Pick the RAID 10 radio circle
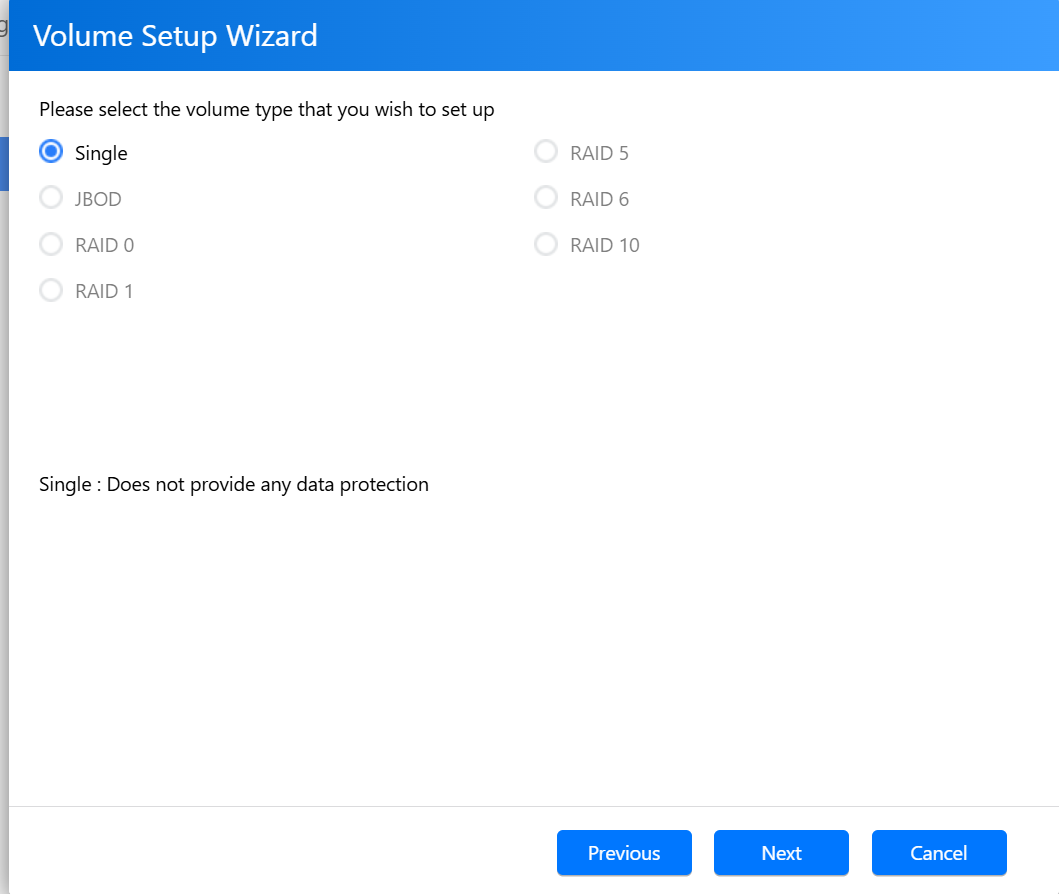 (x=546, y=244)
